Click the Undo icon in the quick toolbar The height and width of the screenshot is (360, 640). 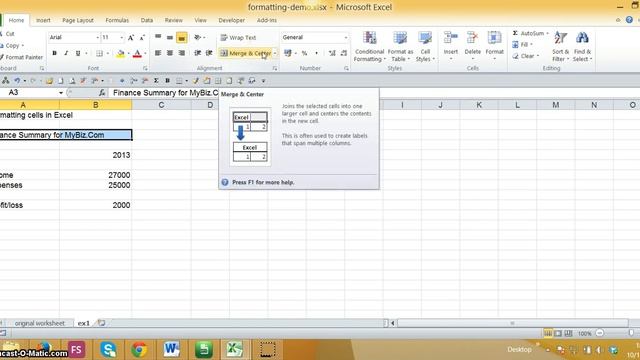tap(17, 81)
